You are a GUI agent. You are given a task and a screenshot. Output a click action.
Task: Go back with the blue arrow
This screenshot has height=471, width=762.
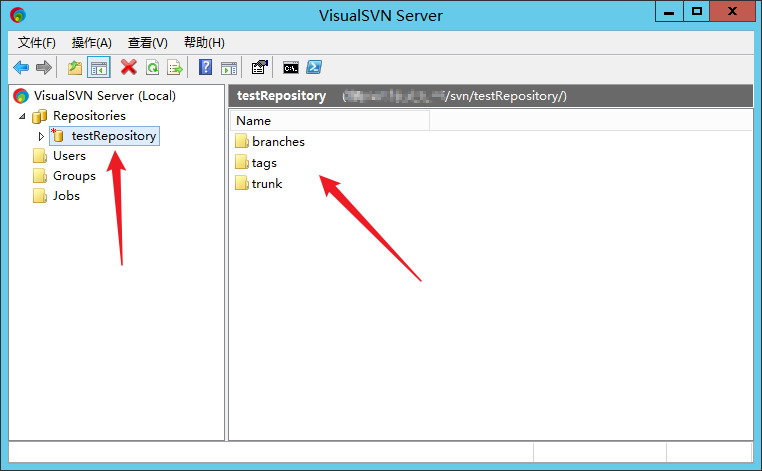(x=21, y=68)
